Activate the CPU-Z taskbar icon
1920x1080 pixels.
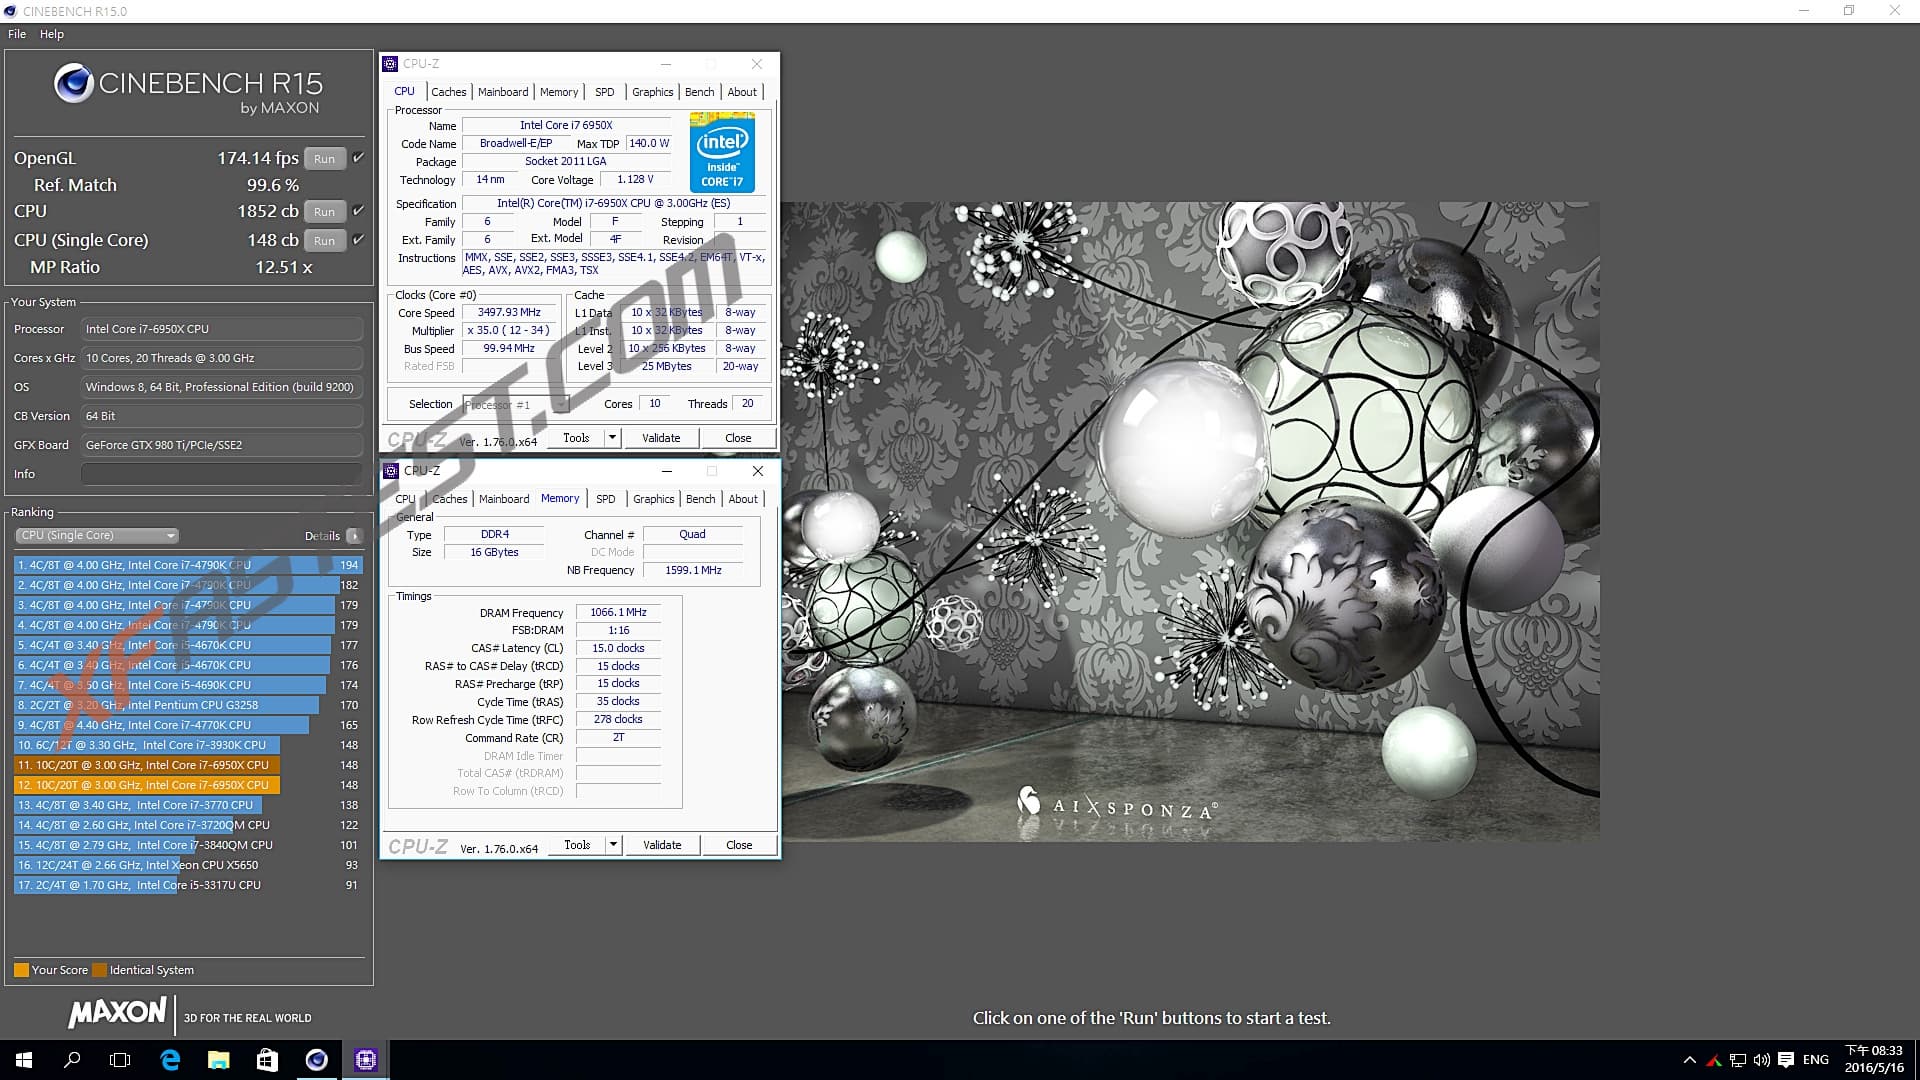coord(365,1060)
